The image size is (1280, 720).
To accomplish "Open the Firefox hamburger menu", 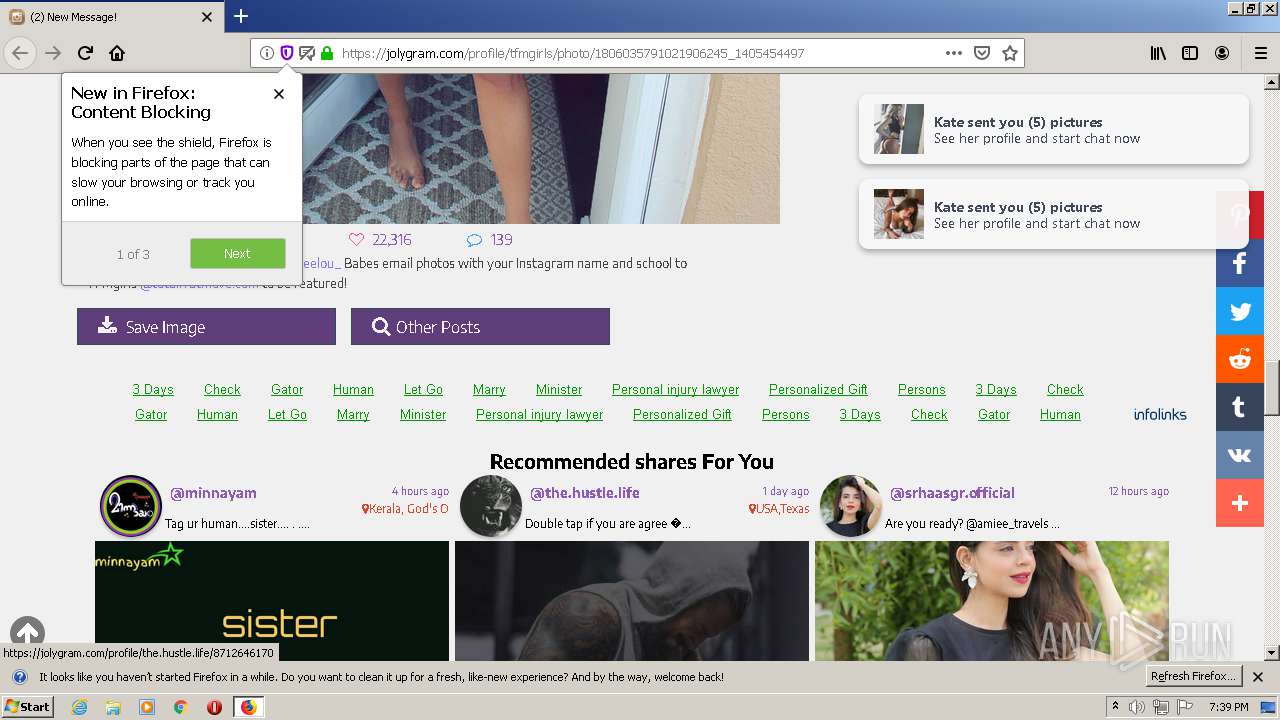I will (x=1260, y=53).
